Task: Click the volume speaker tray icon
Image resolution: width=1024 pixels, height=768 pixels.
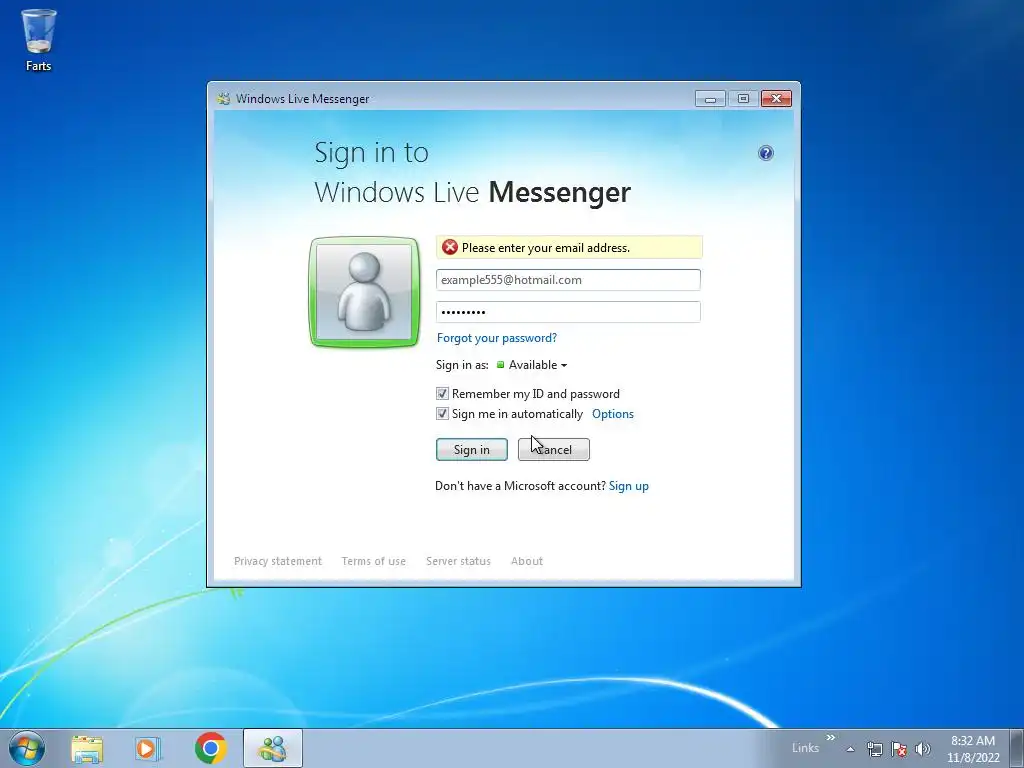Action: tap(923, 749)
